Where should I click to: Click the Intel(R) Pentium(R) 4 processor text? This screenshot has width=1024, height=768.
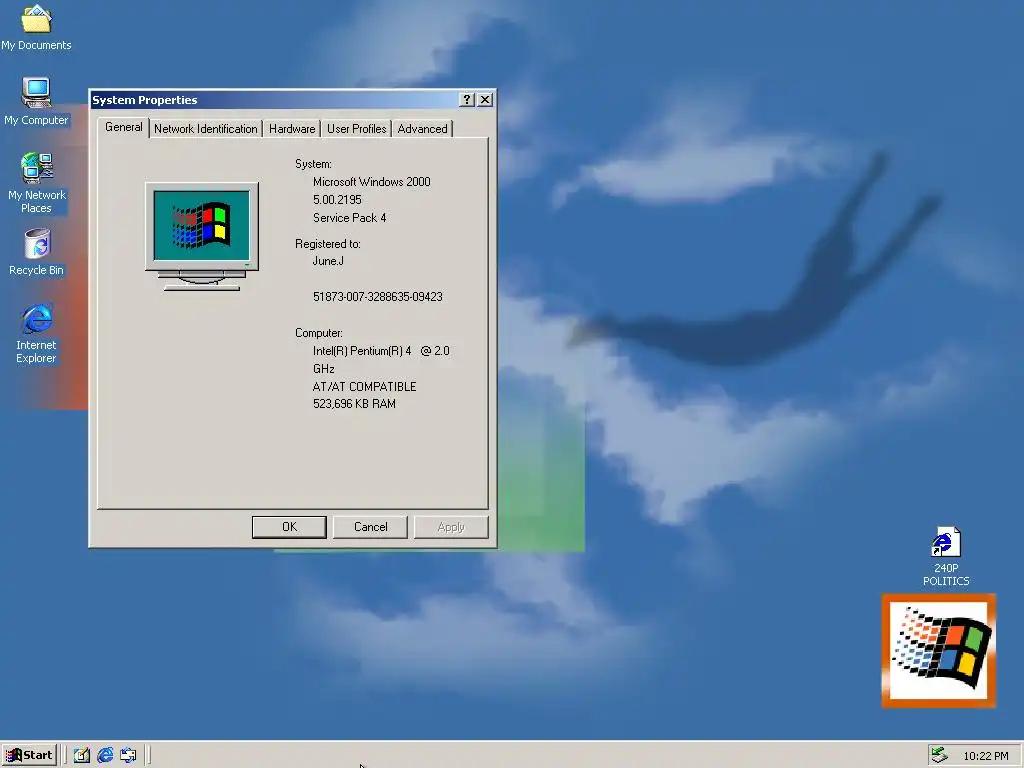(381, 359)
